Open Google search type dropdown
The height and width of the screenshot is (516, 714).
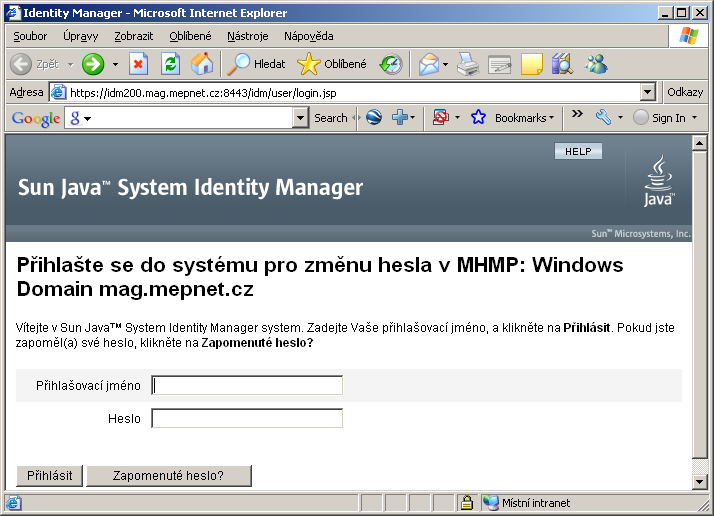click(88, 119)
